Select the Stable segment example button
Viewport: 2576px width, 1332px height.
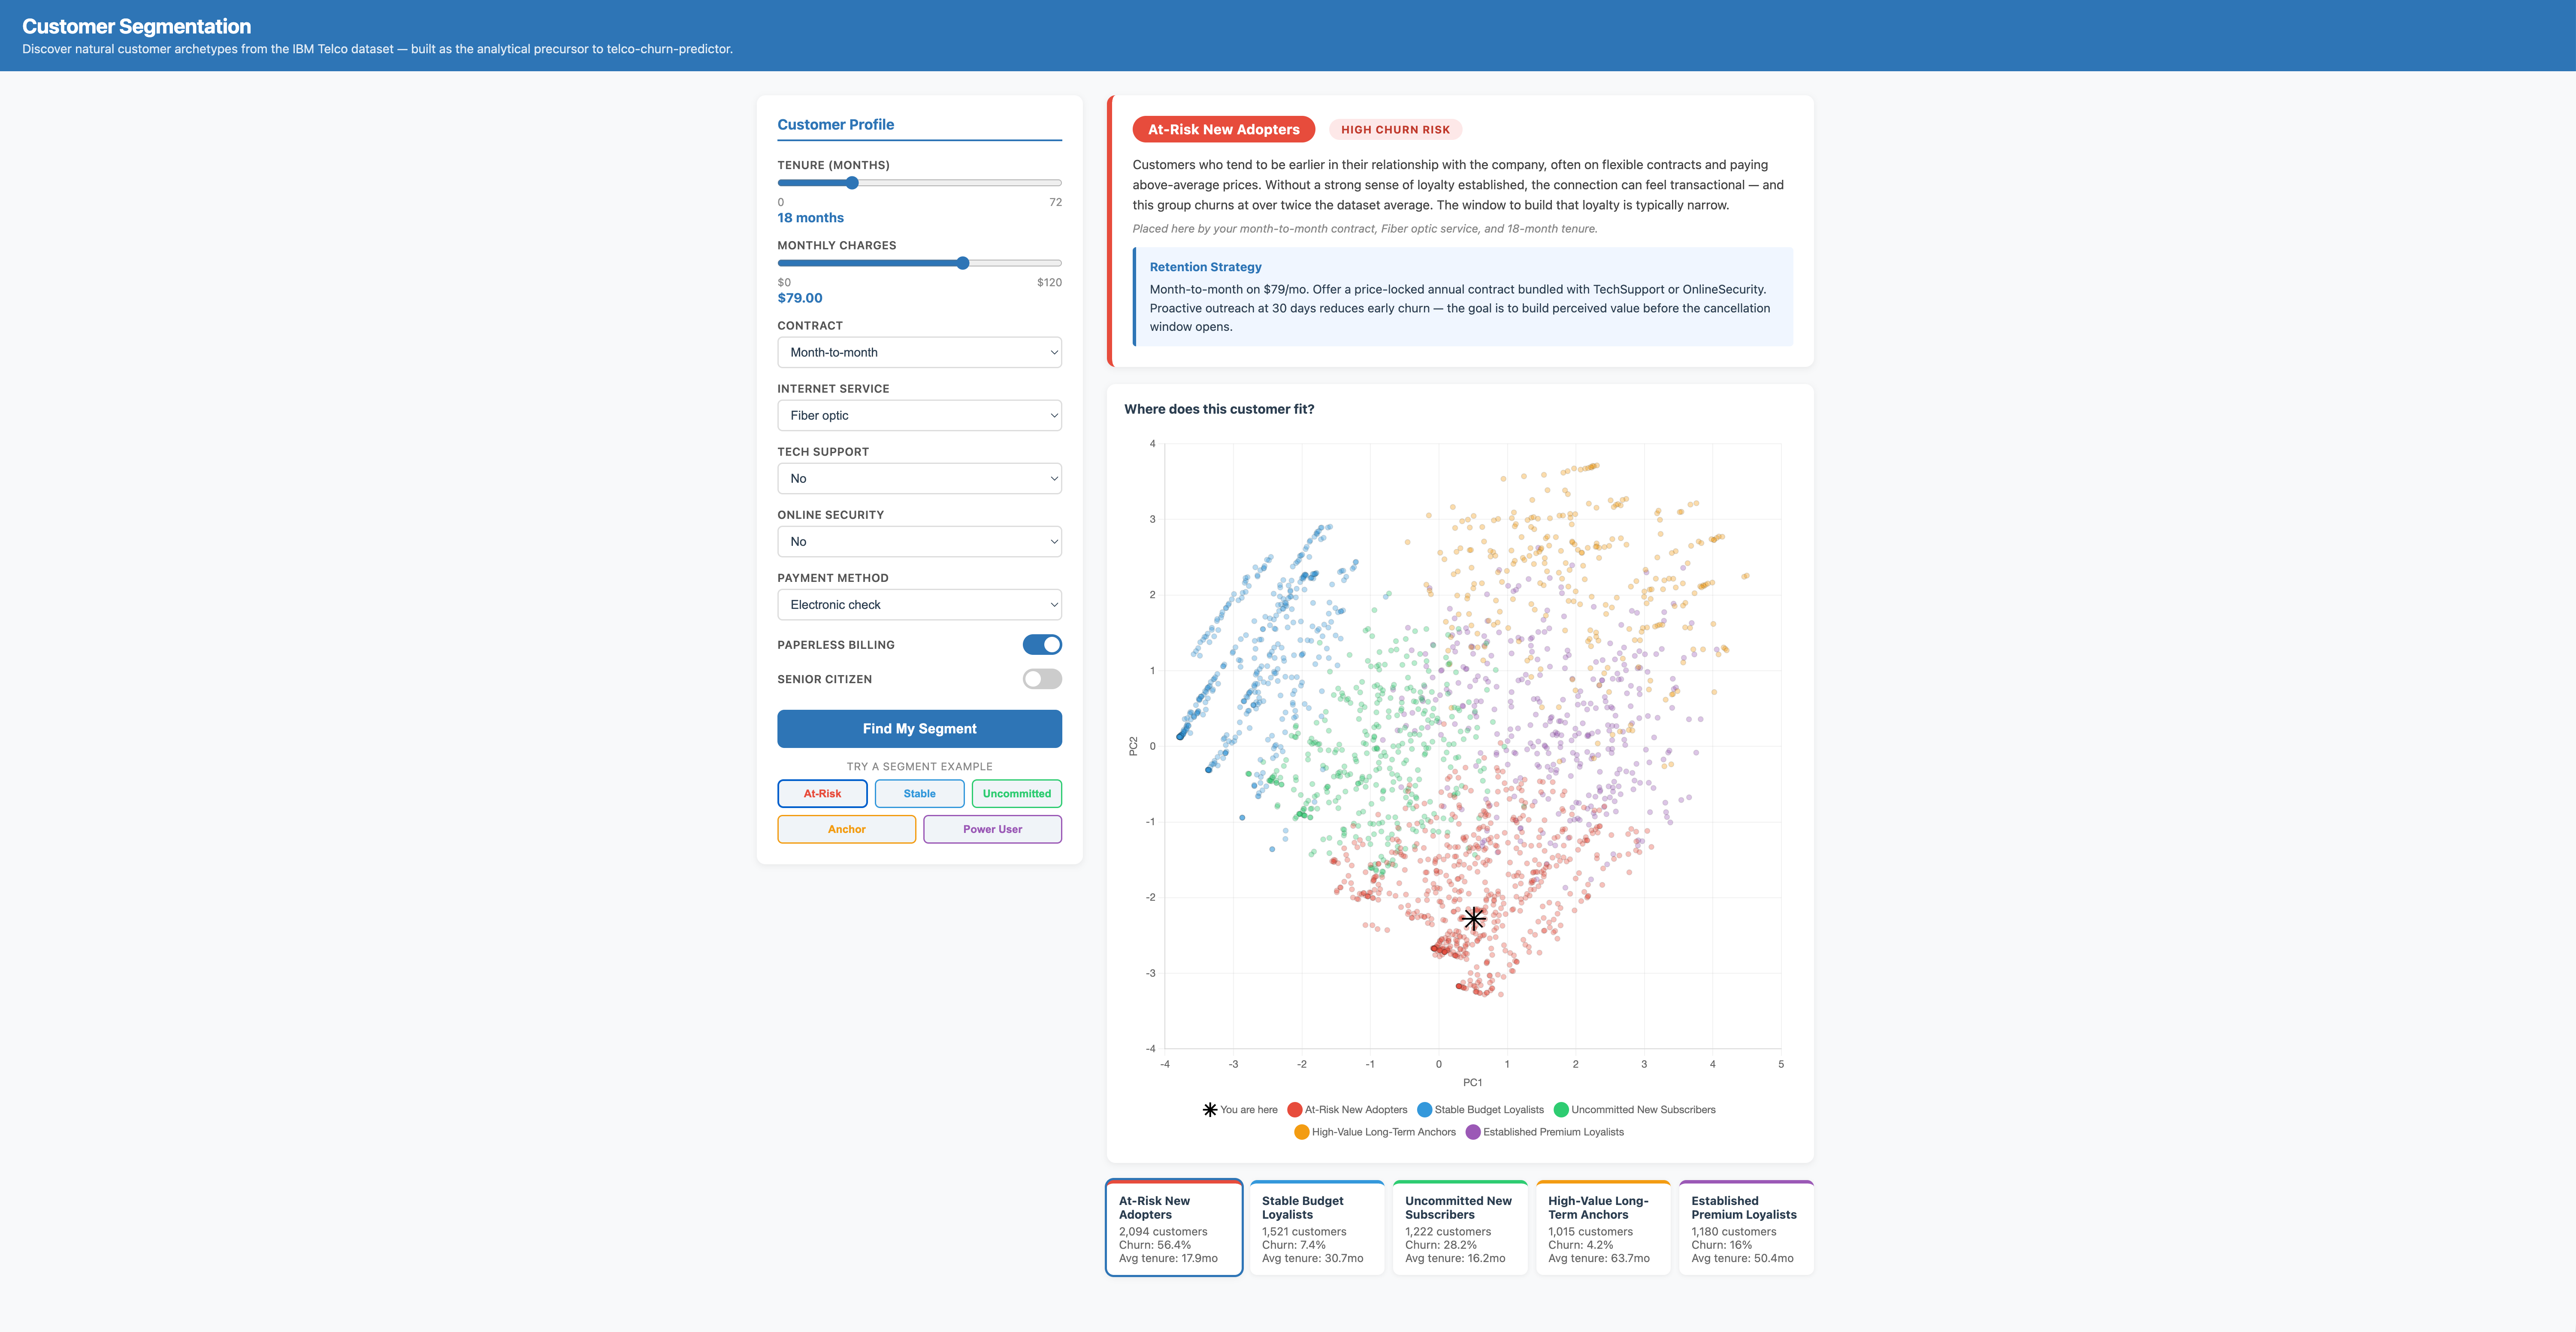coord(919,793)
